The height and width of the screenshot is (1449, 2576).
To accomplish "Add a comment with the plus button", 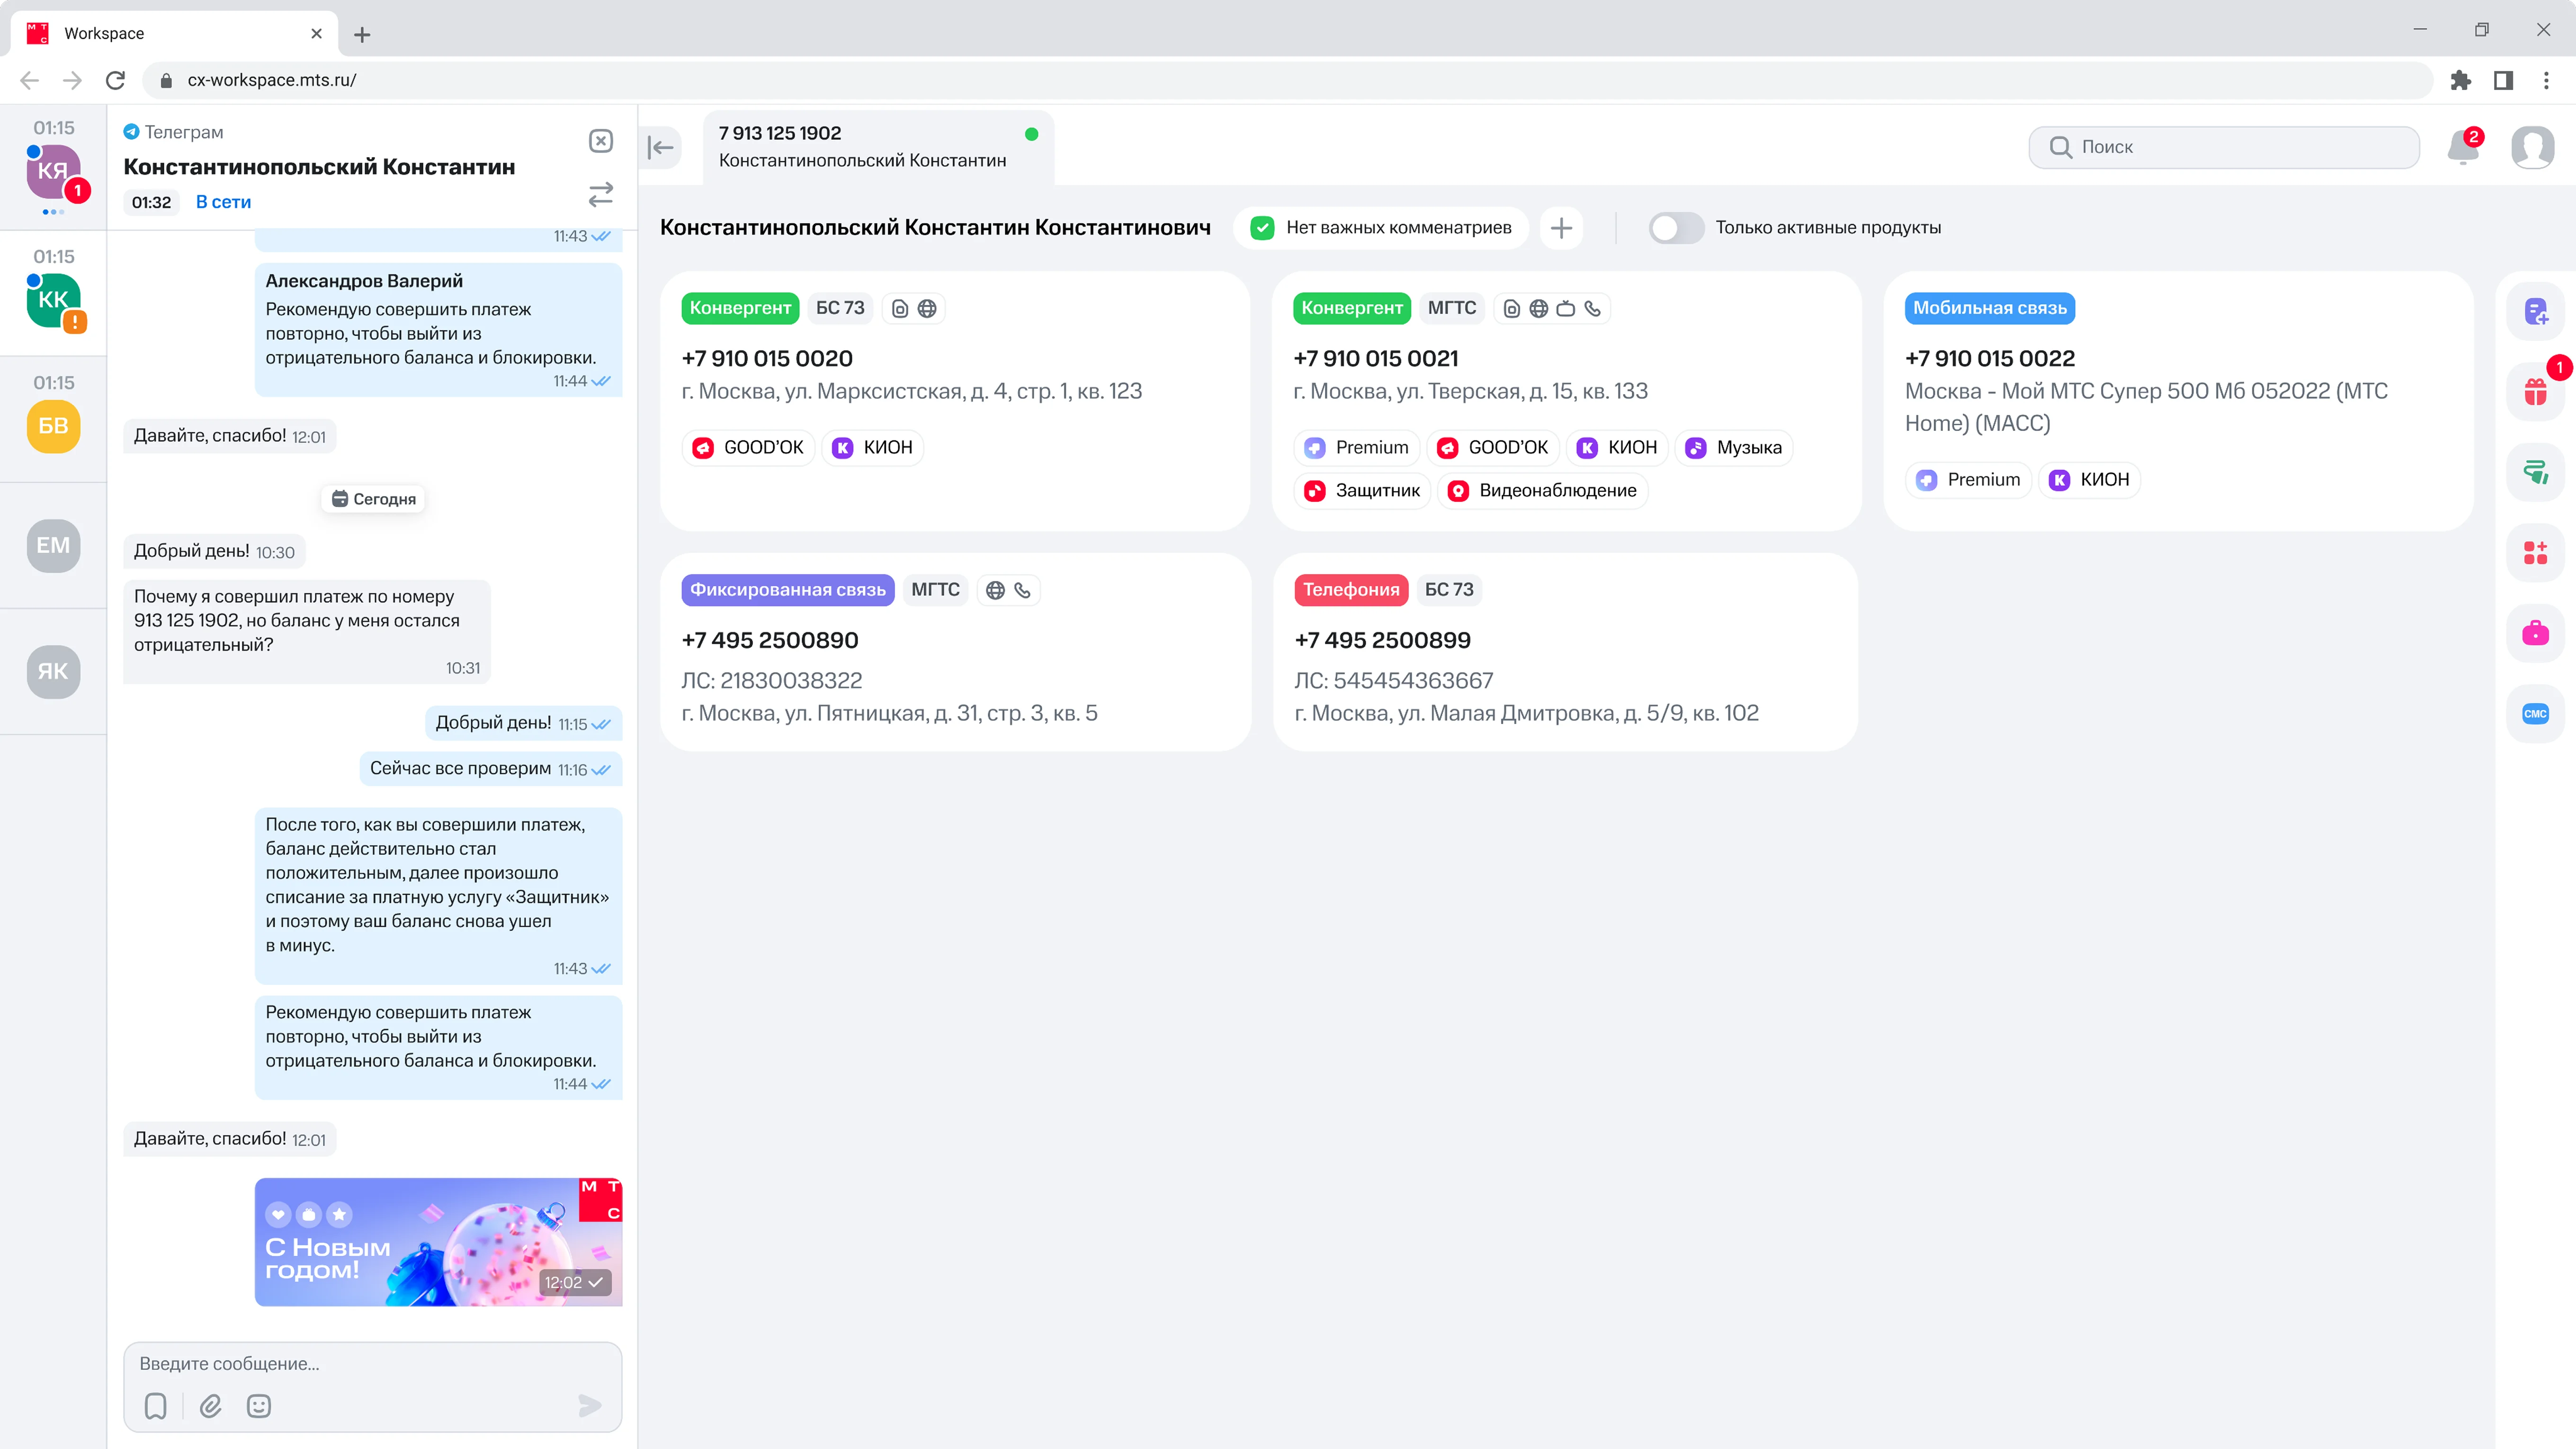I will point(1561,228).
